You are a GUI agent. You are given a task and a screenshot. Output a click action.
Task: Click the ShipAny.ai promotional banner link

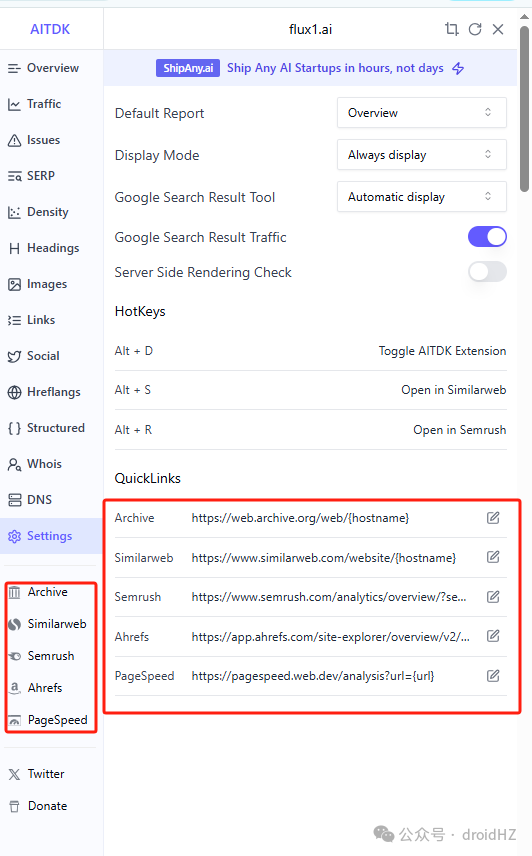310,68
